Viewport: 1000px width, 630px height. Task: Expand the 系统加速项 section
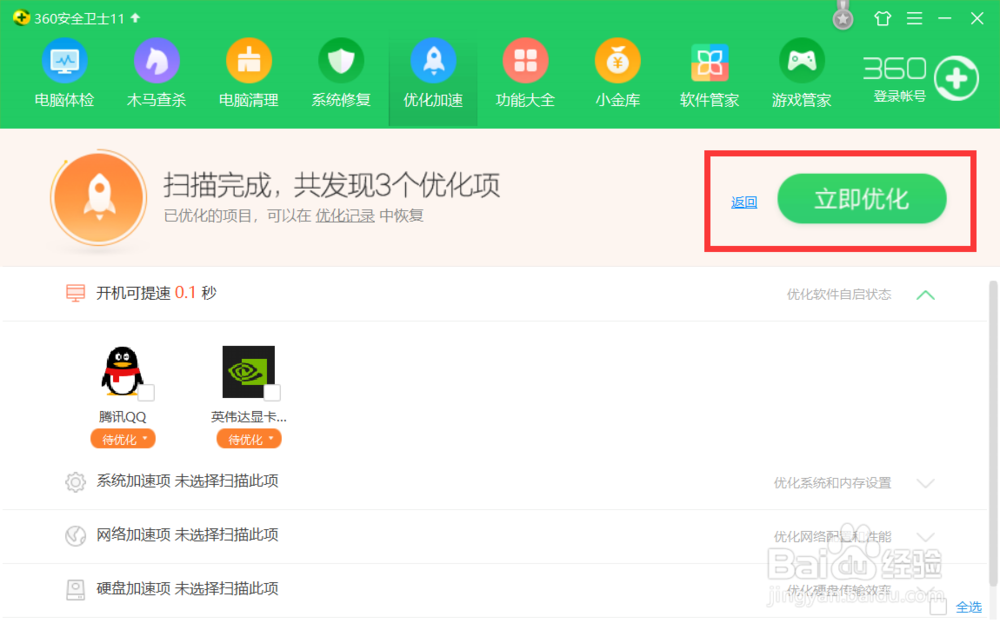click(925, 481)
